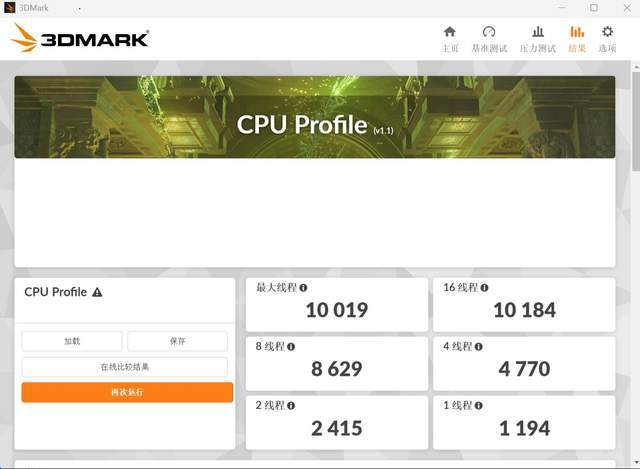640x469 pixels.
Task: Click the 在线比较结果 compare online button
Action: pyautogui.click(x=124, y=367)
